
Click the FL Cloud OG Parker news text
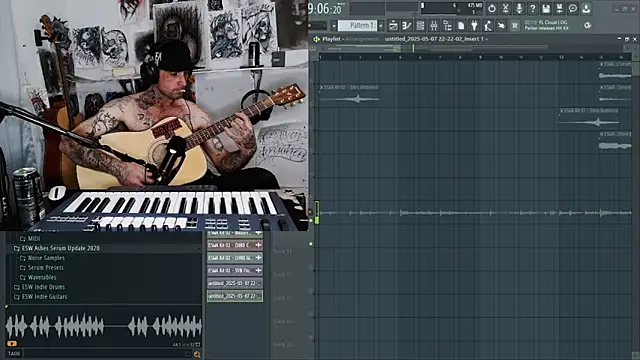(x=547, y=25)
